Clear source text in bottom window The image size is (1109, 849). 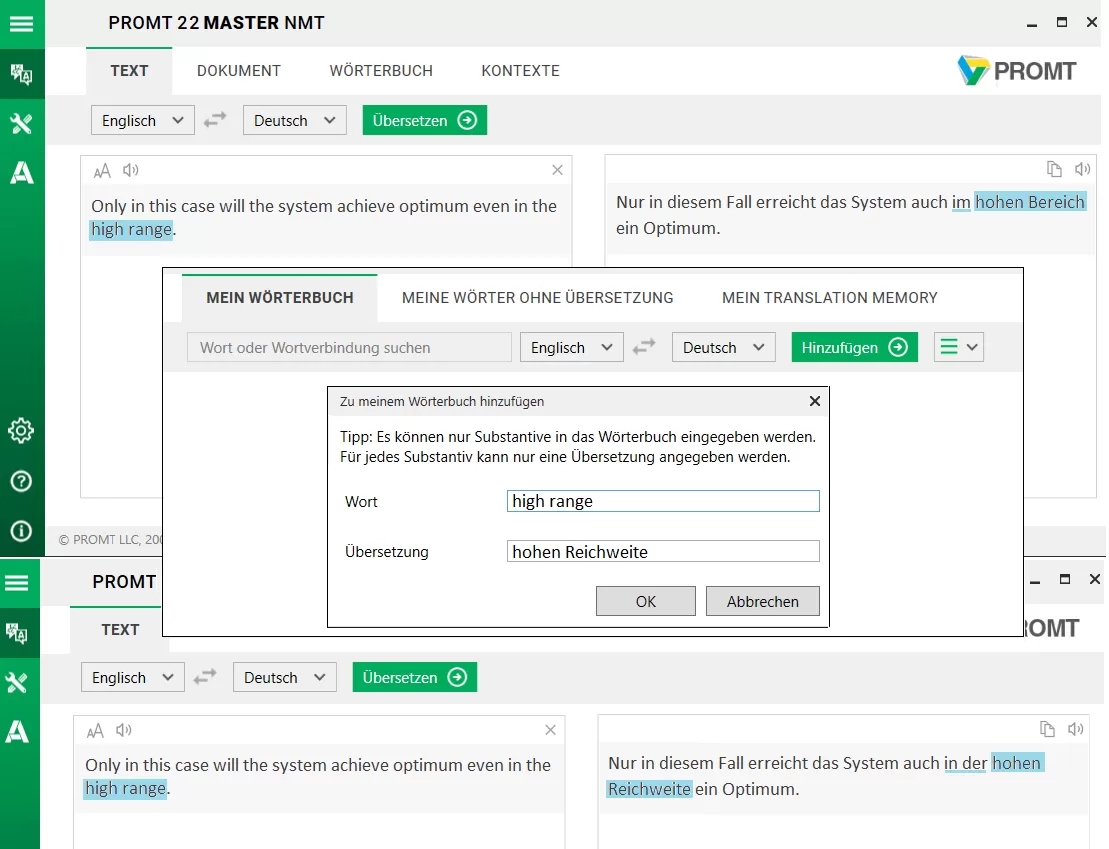550,729
